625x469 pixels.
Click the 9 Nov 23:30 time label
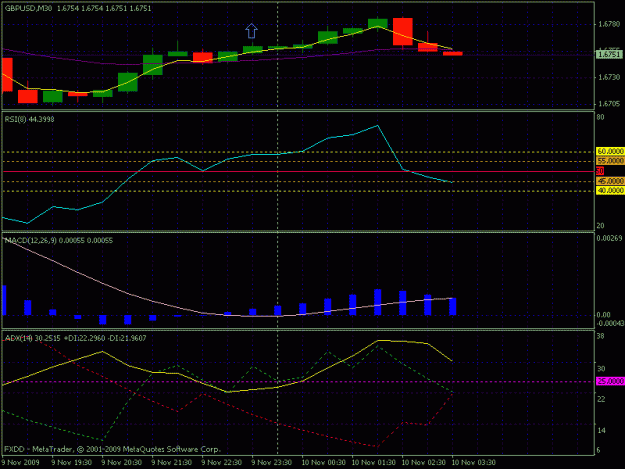coord(272,463)
